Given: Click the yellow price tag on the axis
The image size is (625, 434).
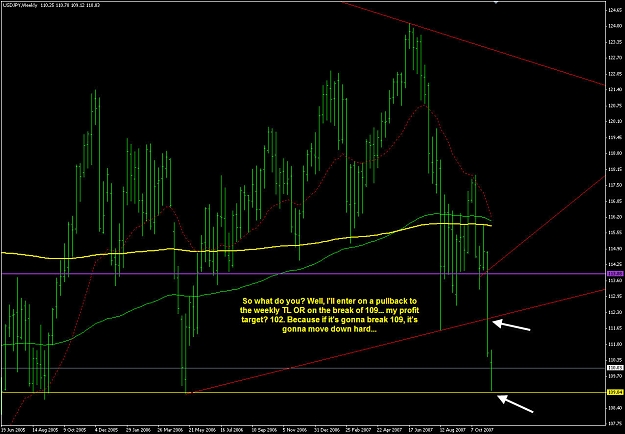Looking at the screenshot, I should pos(613,393).
